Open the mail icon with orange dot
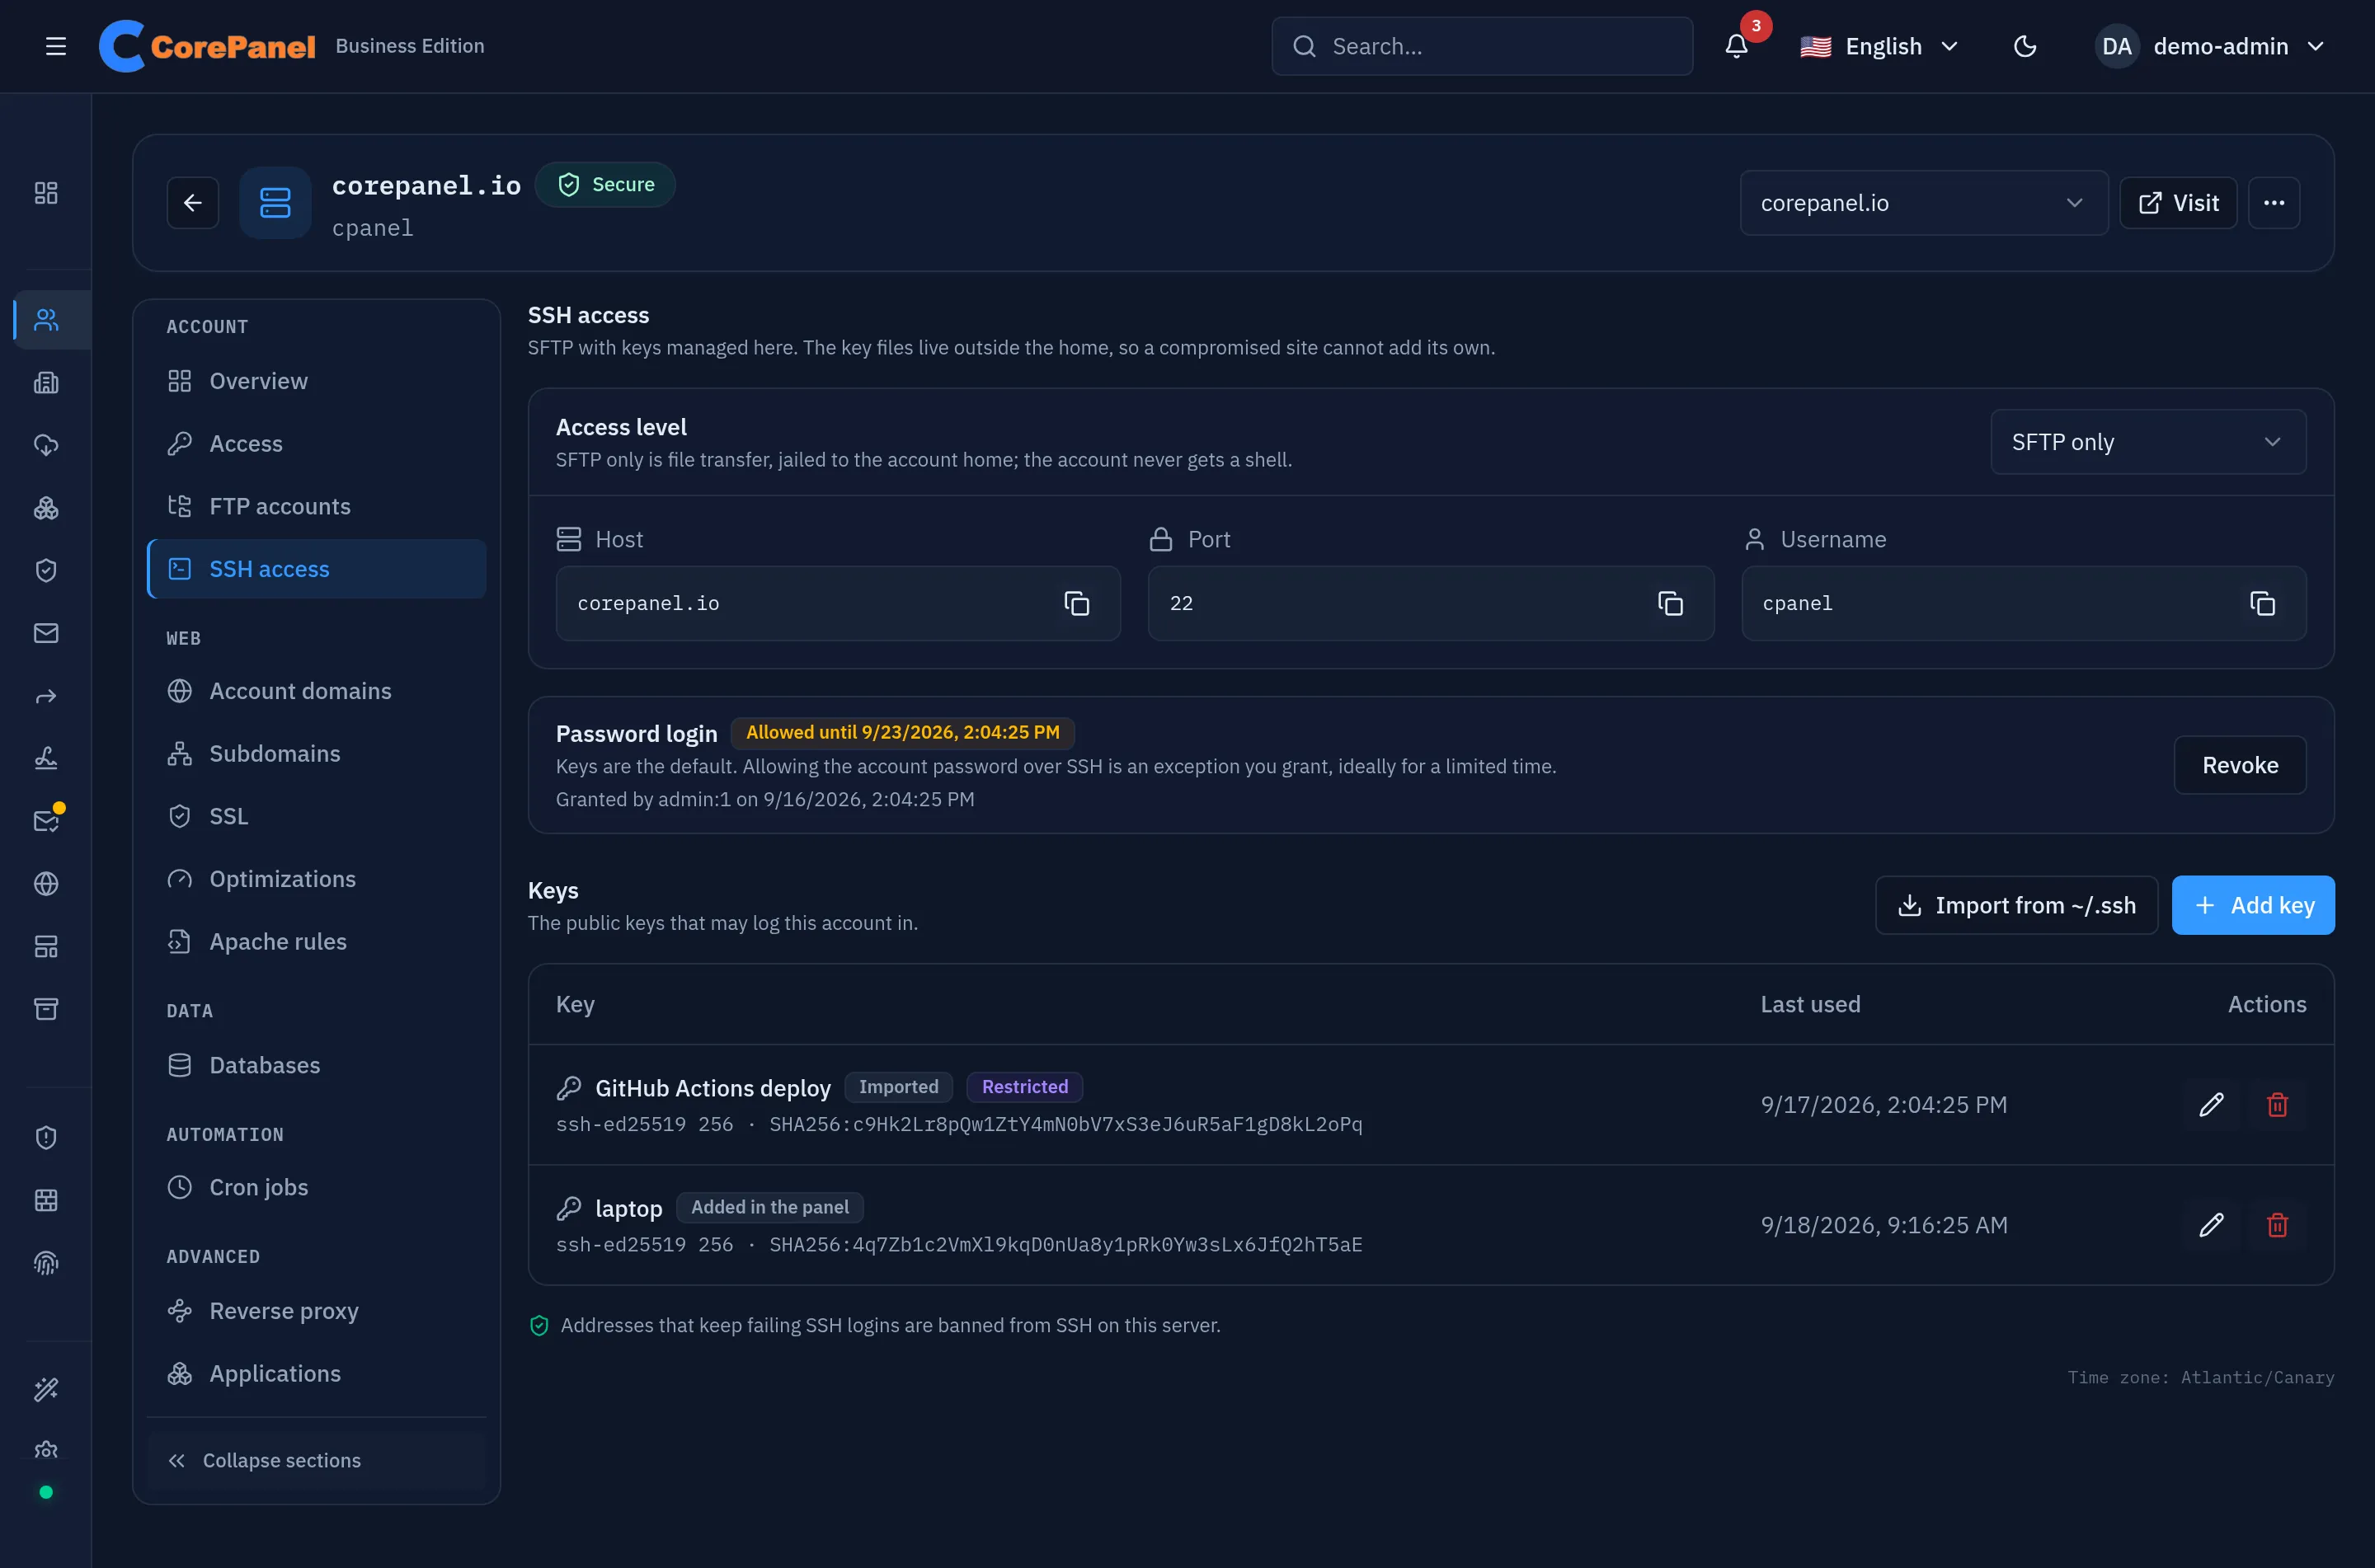This screenshot has height=1568, width=2375. [46, 821]
